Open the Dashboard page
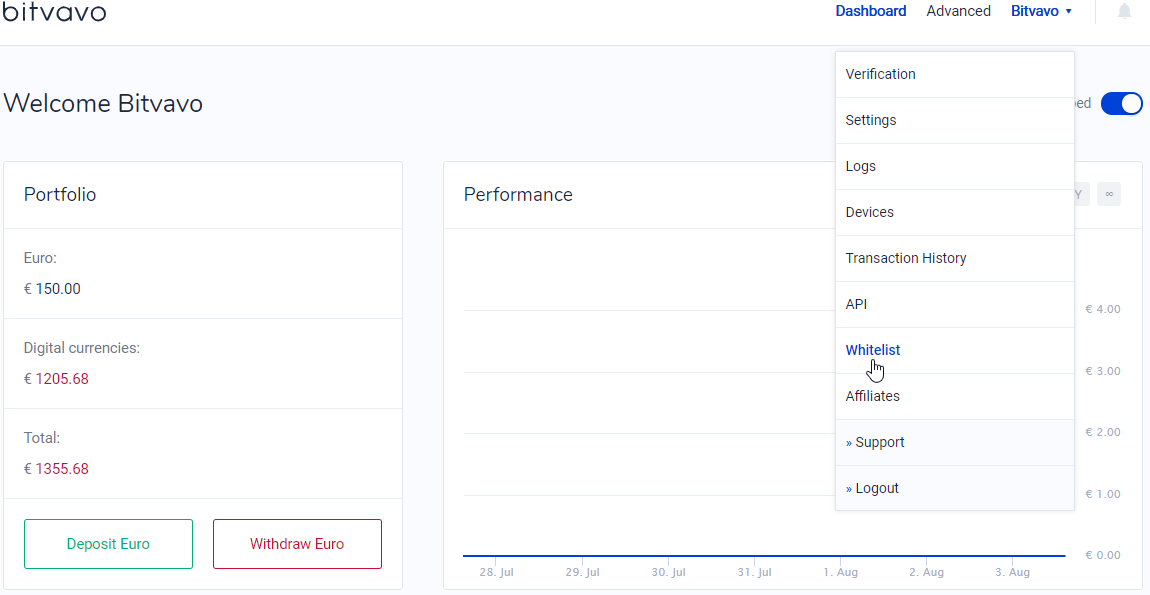Screen dimensions: 1150x595 point(870,12)
